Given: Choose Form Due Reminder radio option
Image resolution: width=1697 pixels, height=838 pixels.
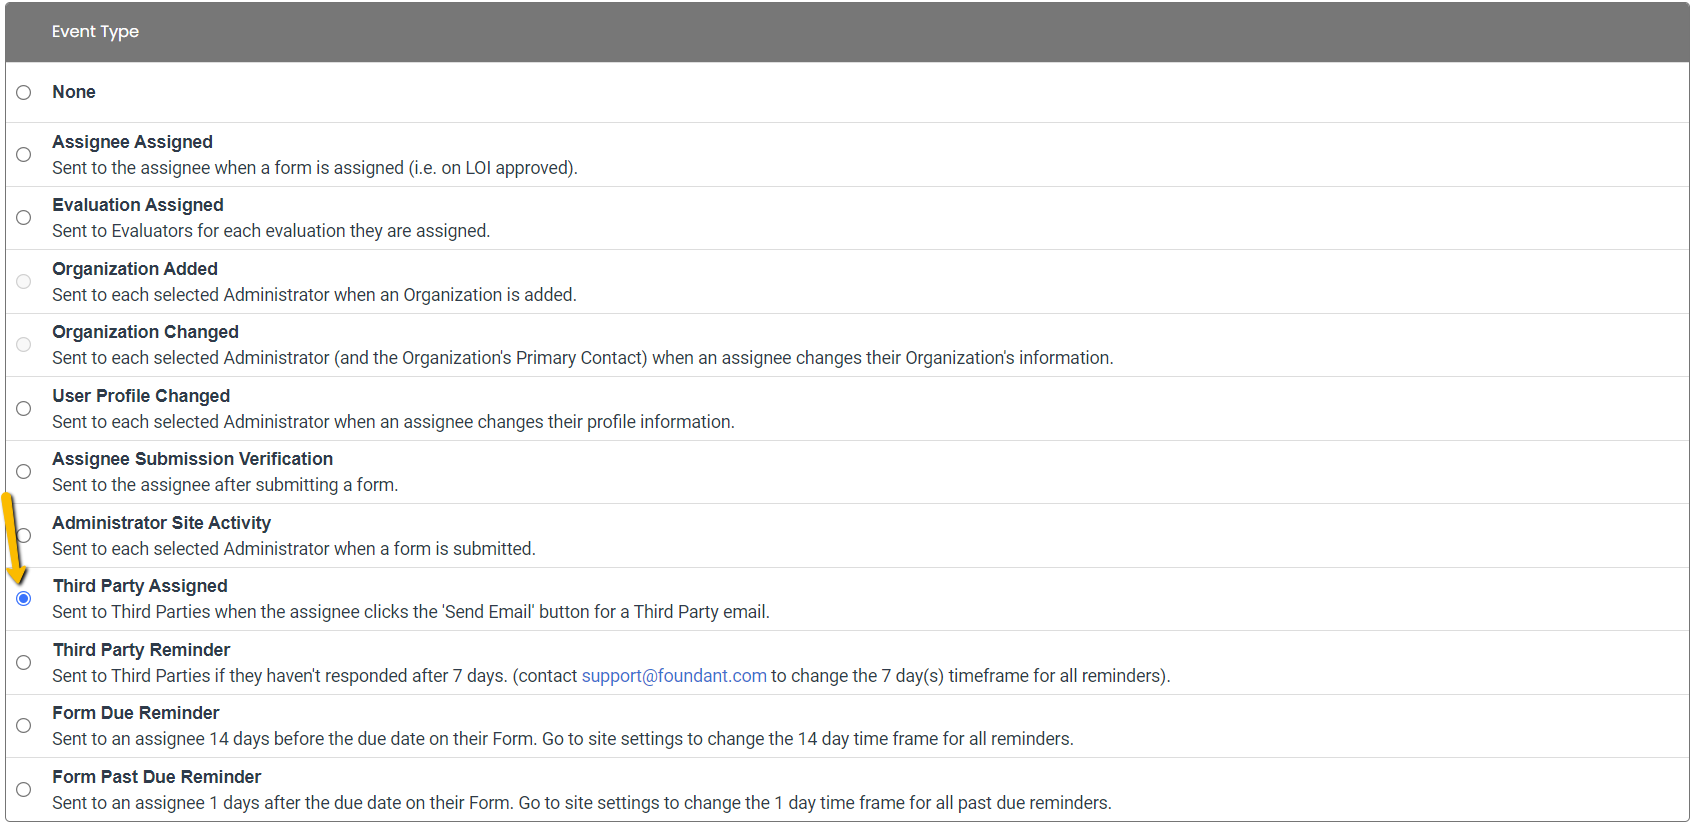Looking at the screenshot, I should [24, 726].
